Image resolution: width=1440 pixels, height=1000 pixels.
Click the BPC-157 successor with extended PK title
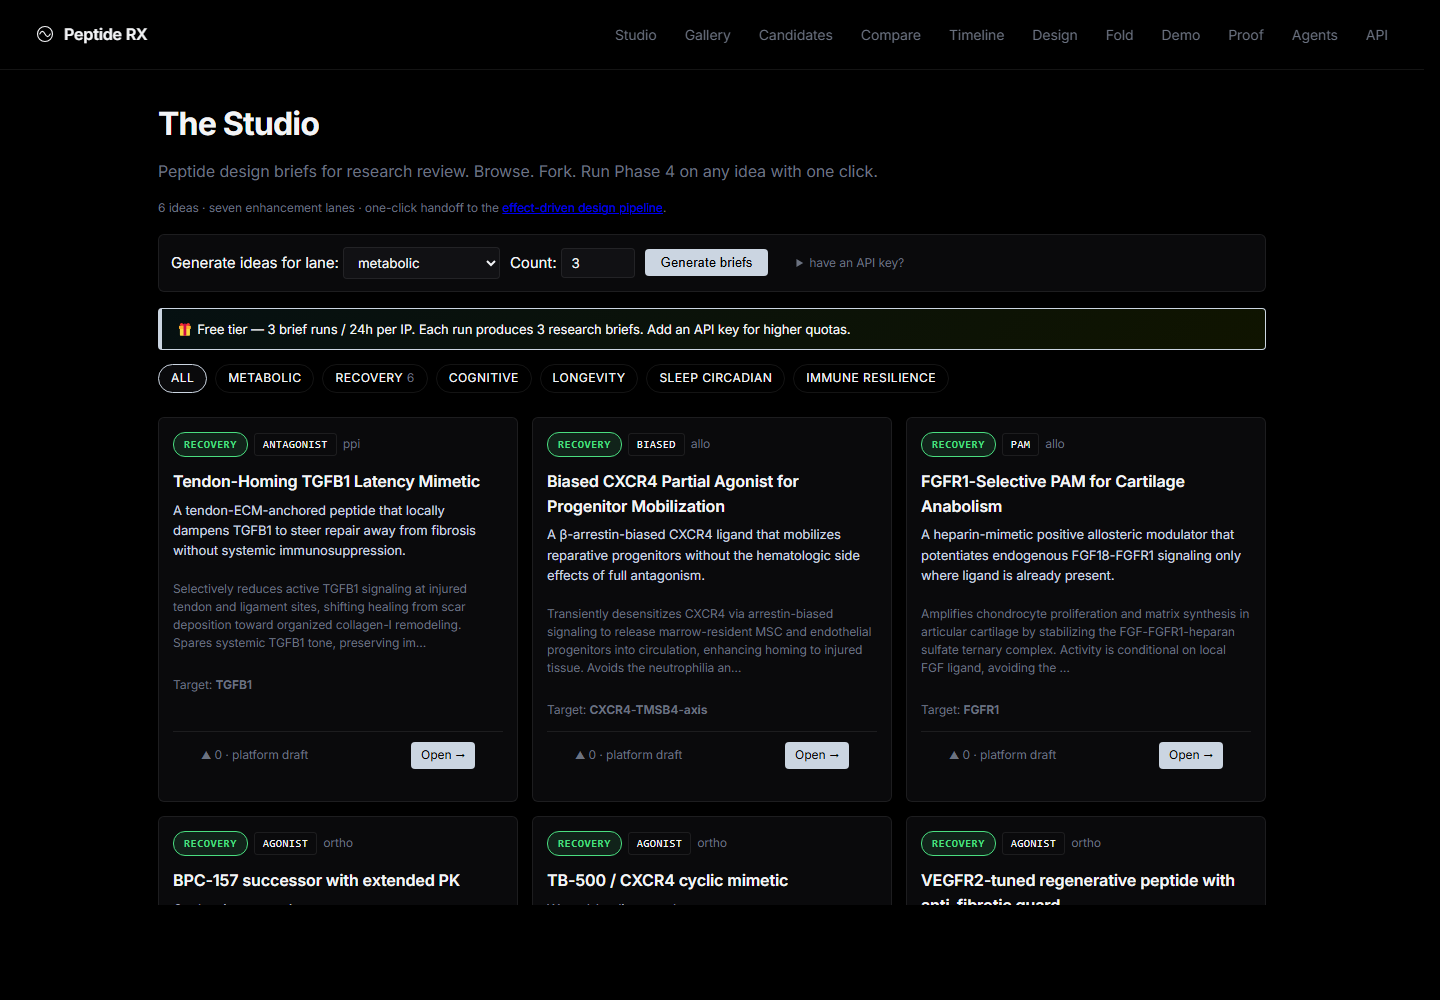tap(316, 881)
